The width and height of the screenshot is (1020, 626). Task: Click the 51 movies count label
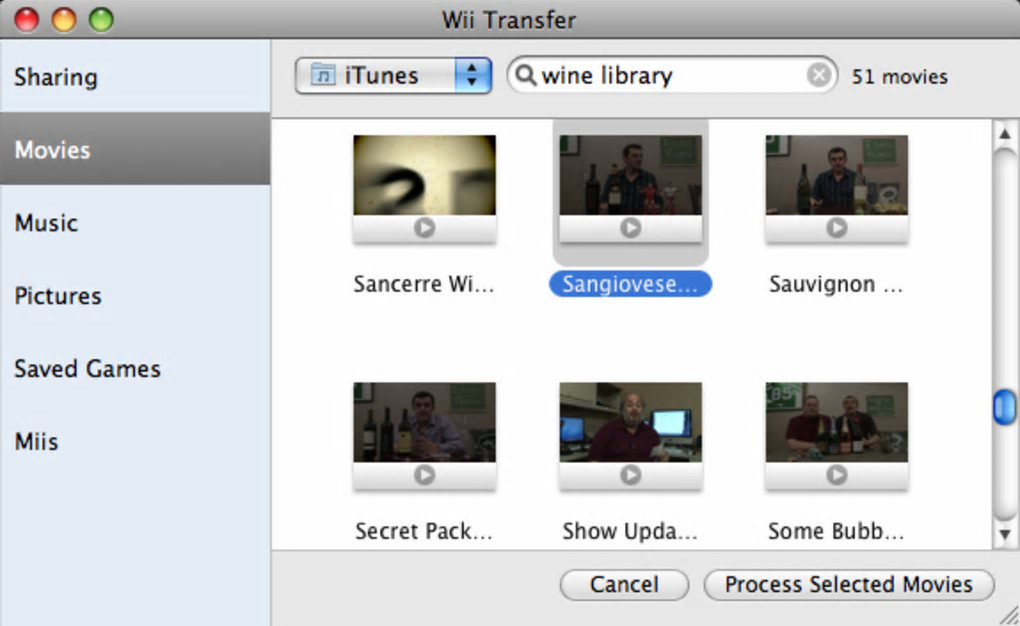coord(900,77)
